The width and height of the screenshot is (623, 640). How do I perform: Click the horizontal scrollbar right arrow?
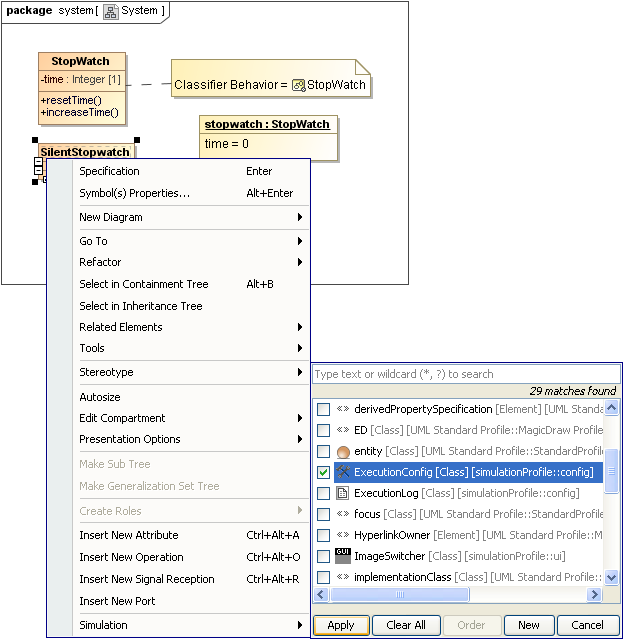[594, 594]
